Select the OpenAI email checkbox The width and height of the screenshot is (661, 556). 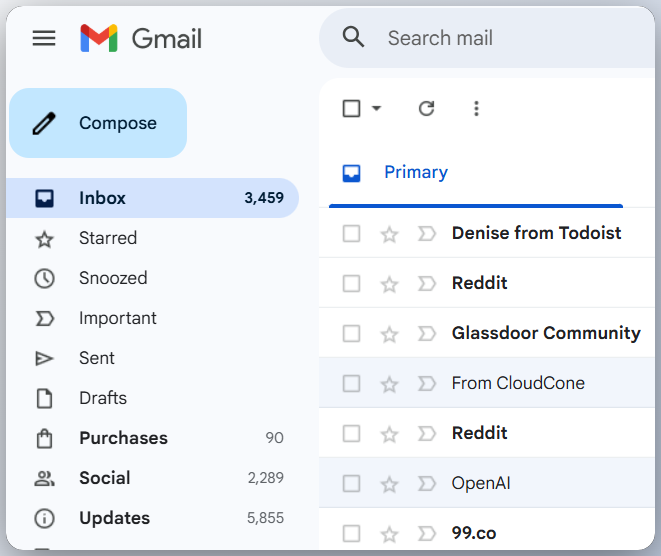pos(351,484)
